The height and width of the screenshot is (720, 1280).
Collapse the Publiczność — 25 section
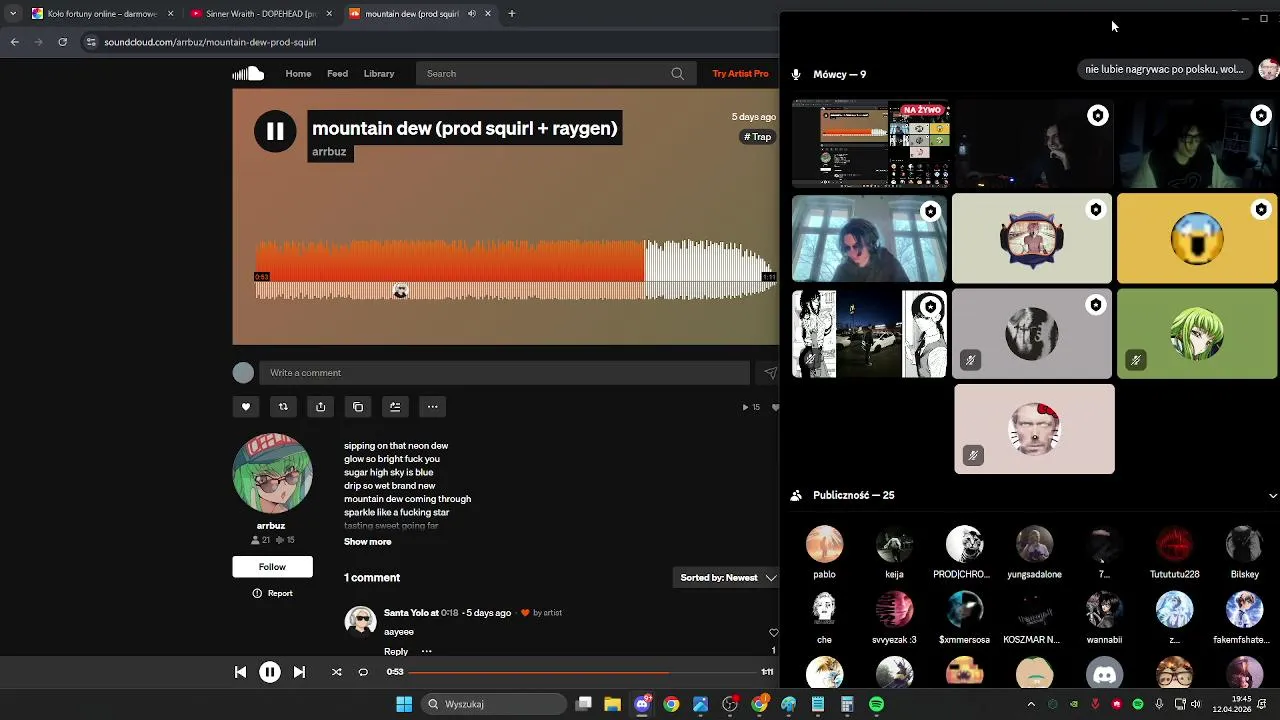click(x=1272, y=496)
